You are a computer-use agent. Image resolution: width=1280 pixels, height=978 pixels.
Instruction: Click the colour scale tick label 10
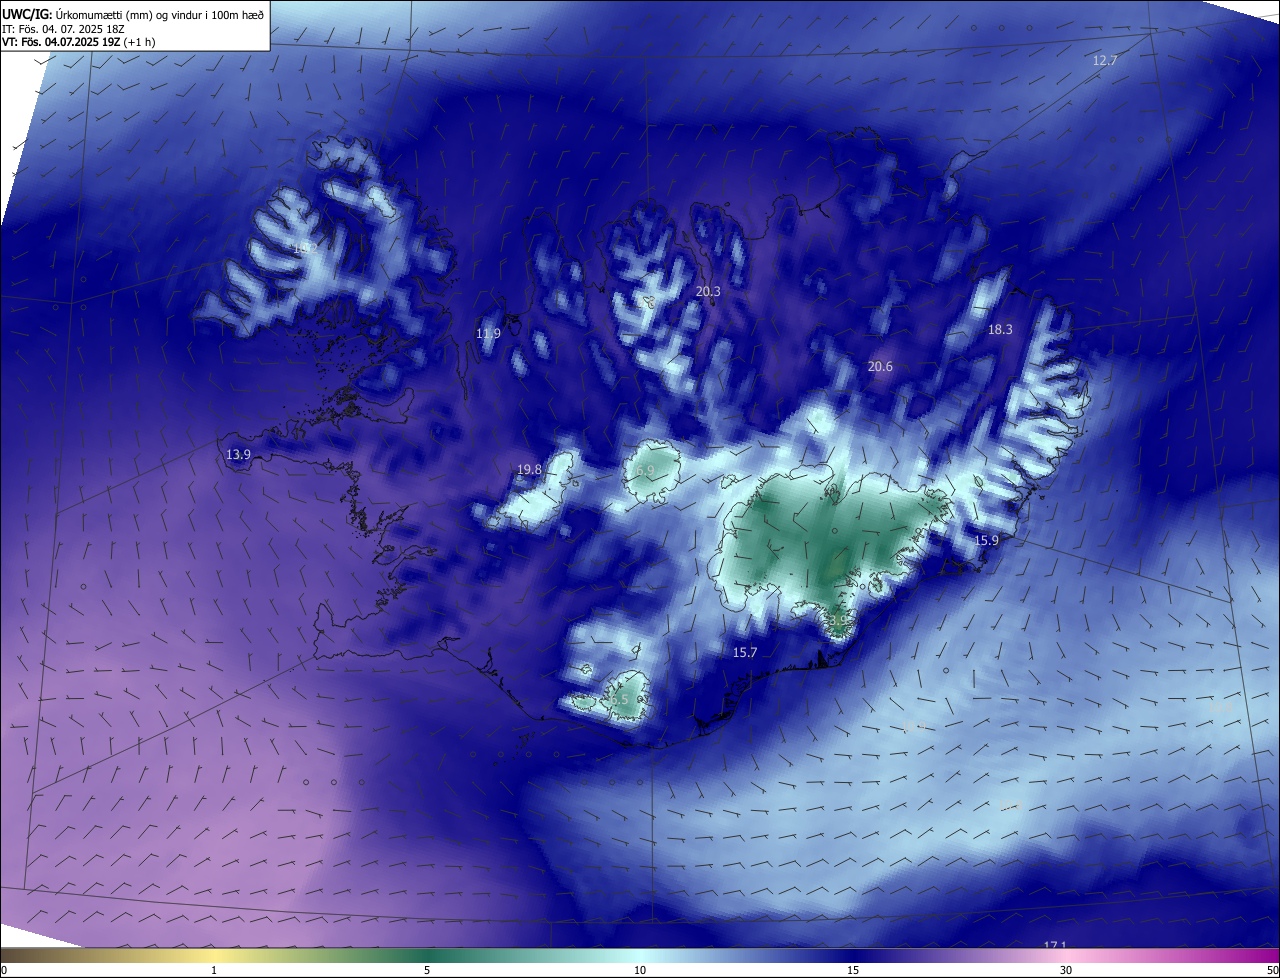(640, 970)
